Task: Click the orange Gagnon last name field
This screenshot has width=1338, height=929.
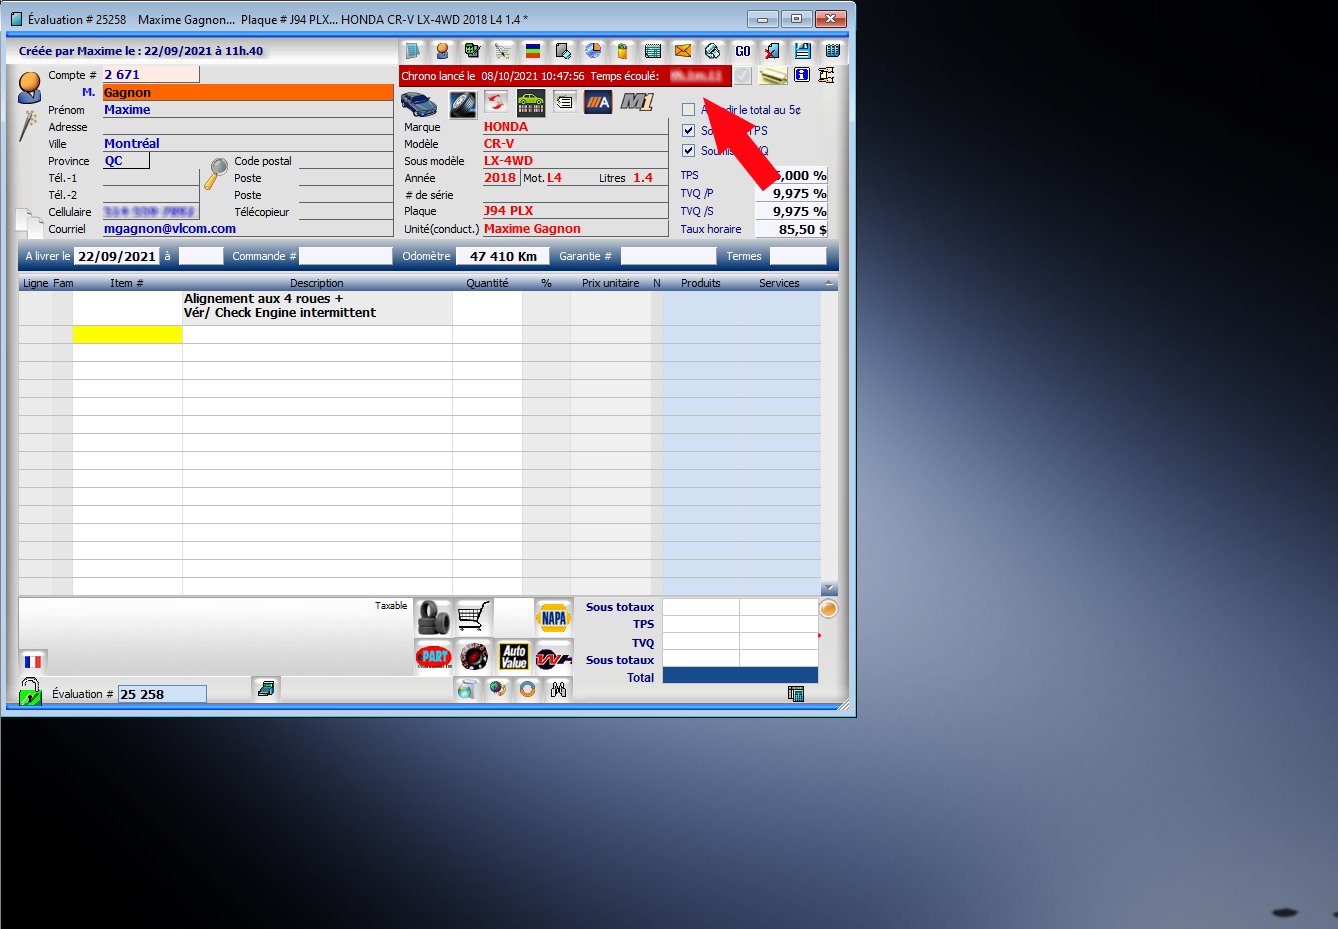Action: click(248, 93)
